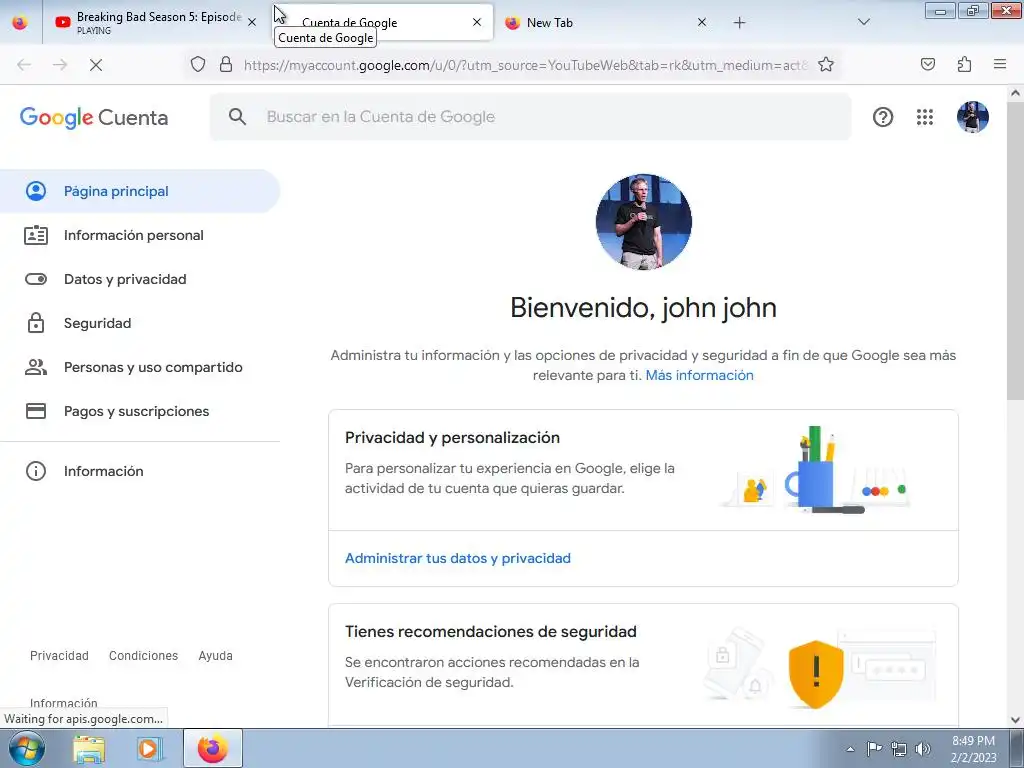Click page scrollbar down arrow
Screen dimensions: 1024x768
1015,720
